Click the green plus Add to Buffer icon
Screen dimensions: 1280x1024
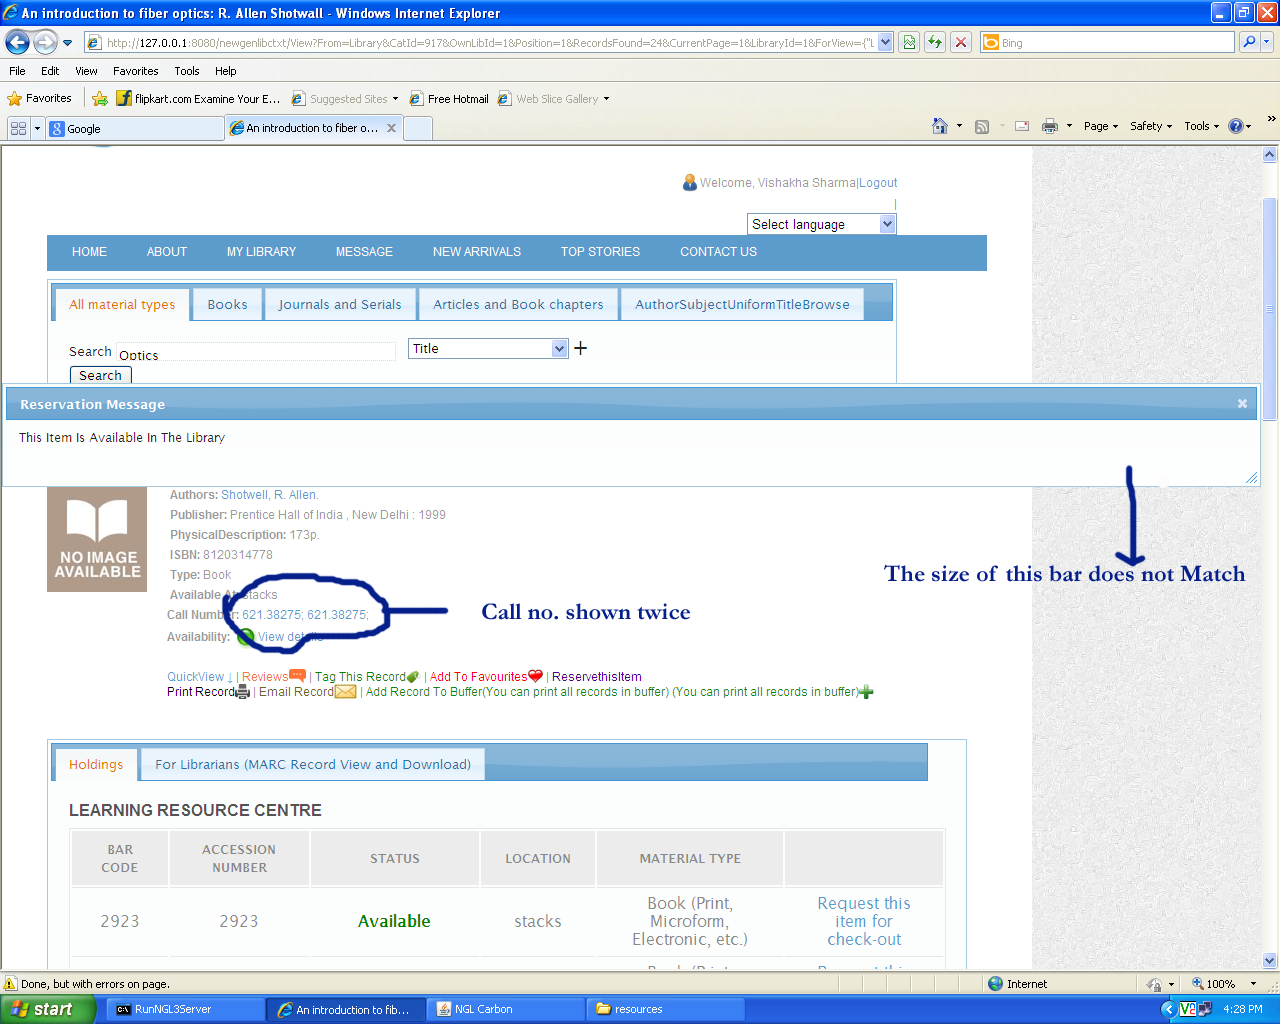[x=866, y=692]
